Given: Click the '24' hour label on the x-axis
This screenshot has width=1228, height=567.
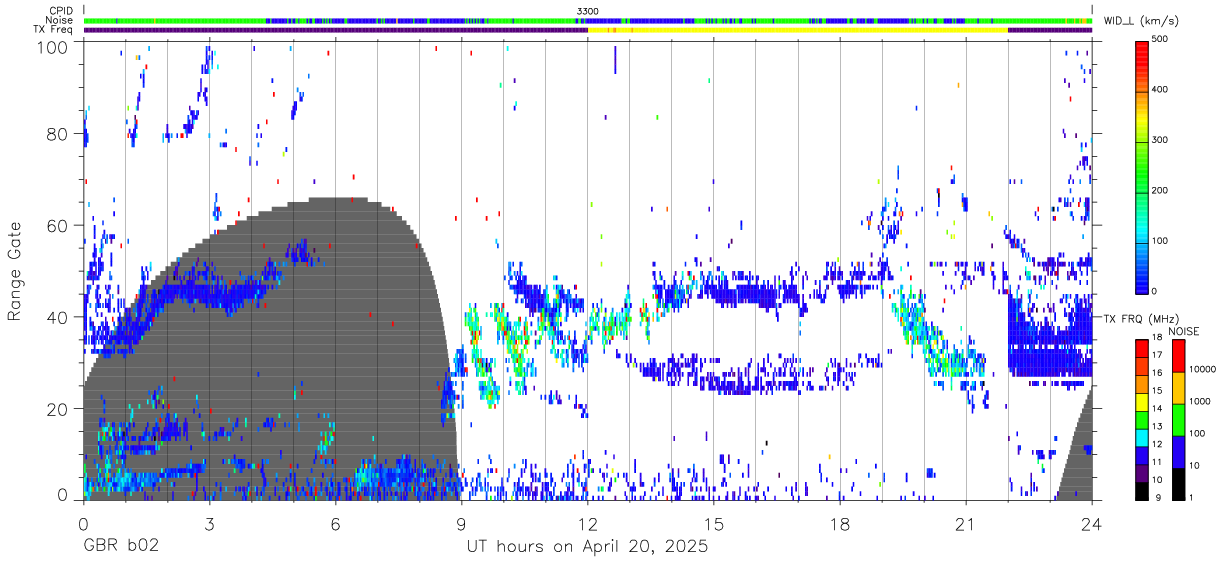Looking at the screenshot, I should (1091, 524).
